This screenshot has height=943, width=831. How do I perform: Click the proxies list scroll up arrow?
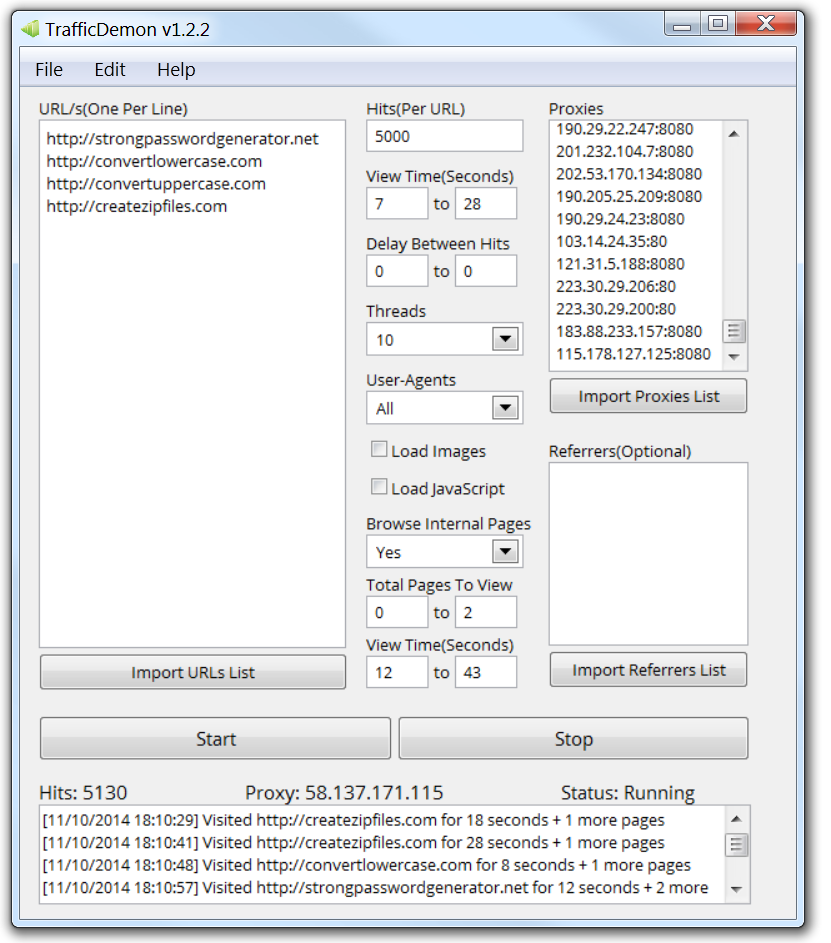(x=734, y=134)
